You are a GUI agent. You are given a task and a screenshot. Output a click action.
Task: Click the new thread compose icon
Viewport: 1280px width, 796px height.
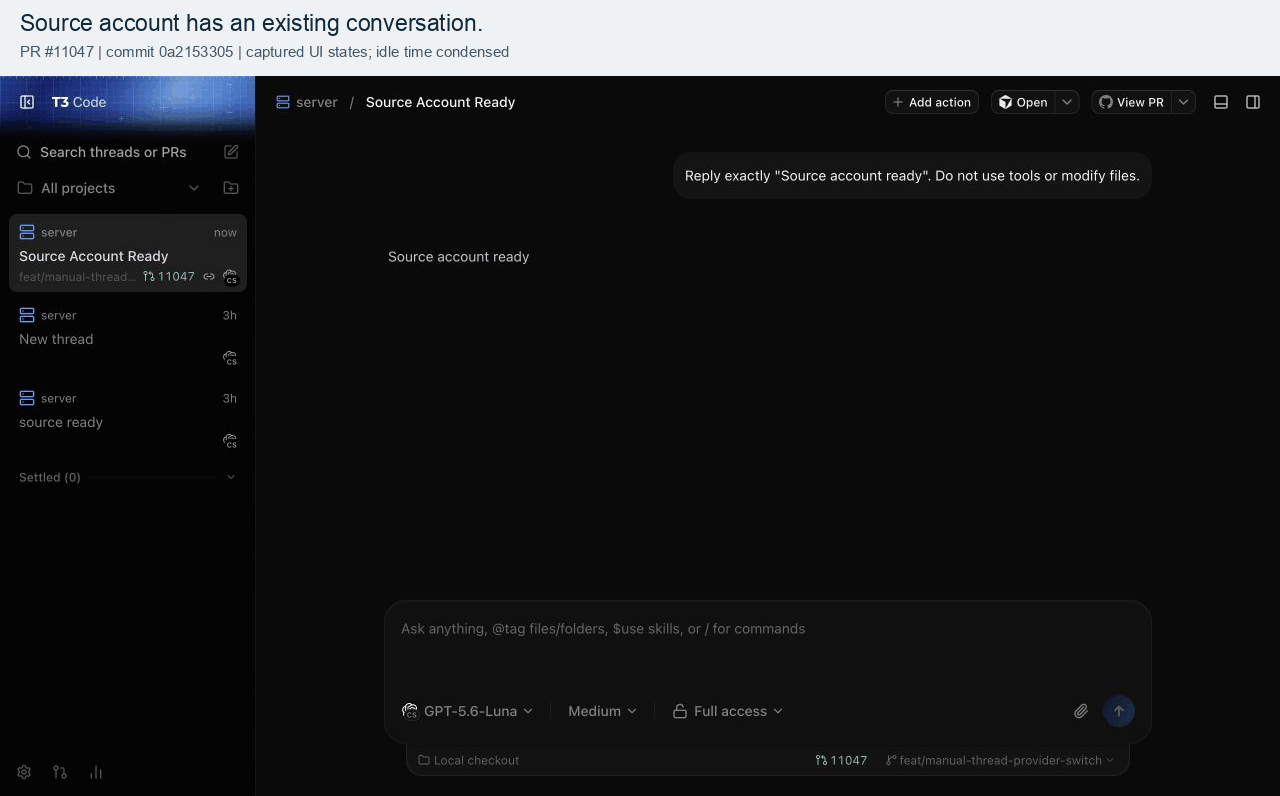pyautogui.click(x=231, y=152)
